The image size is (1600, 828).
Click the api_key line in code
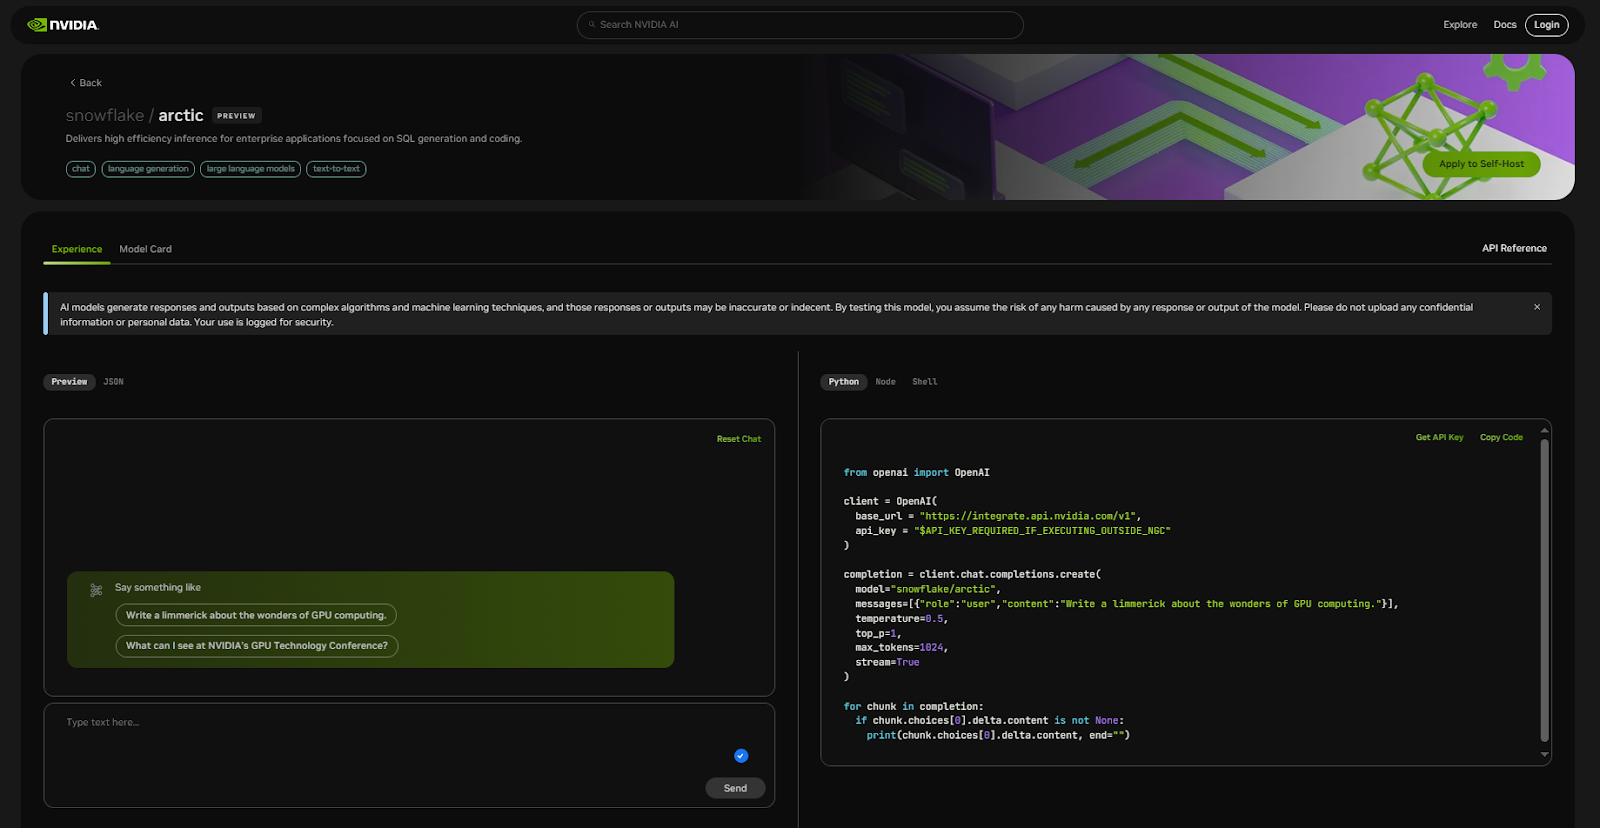coord(1013,531)
